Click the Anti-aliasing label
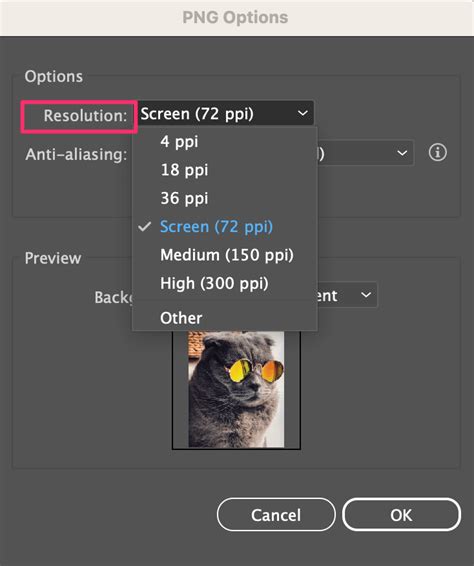The image size is (474, 566). pos(76,154)
